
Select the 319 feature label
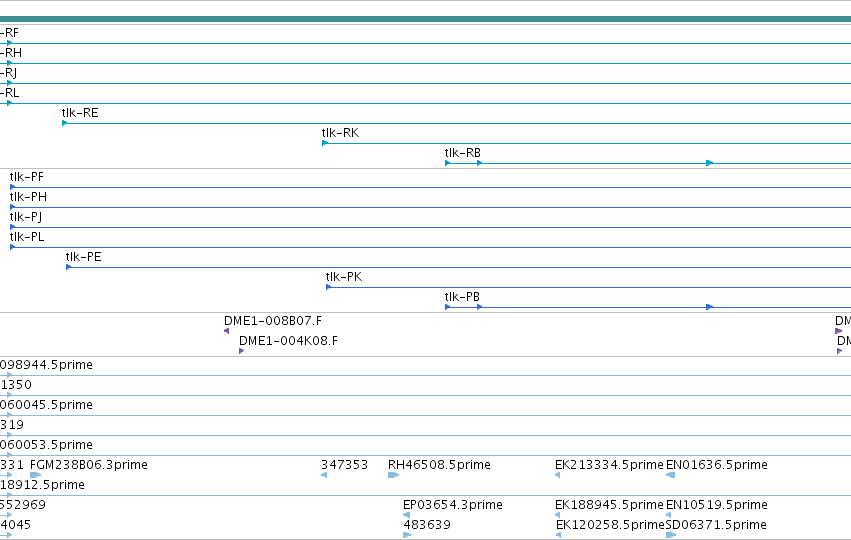pos(12,425)
